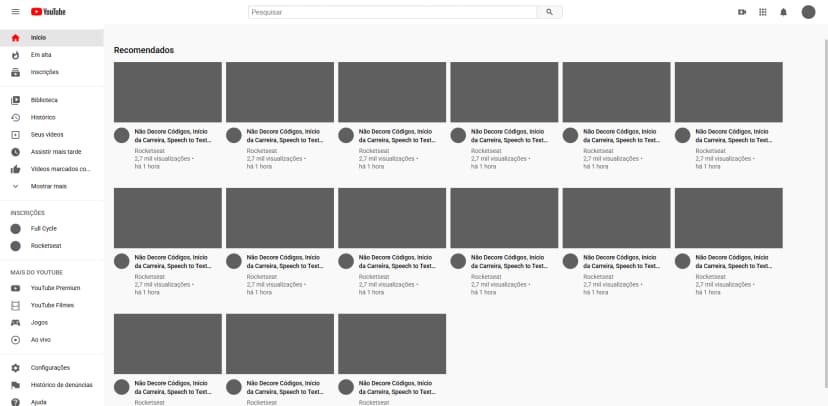This screenshot has height=406, width=828.
Task: Click the Jogos gamepad icon
Action: pyautogui.click(x=15, y=323)
